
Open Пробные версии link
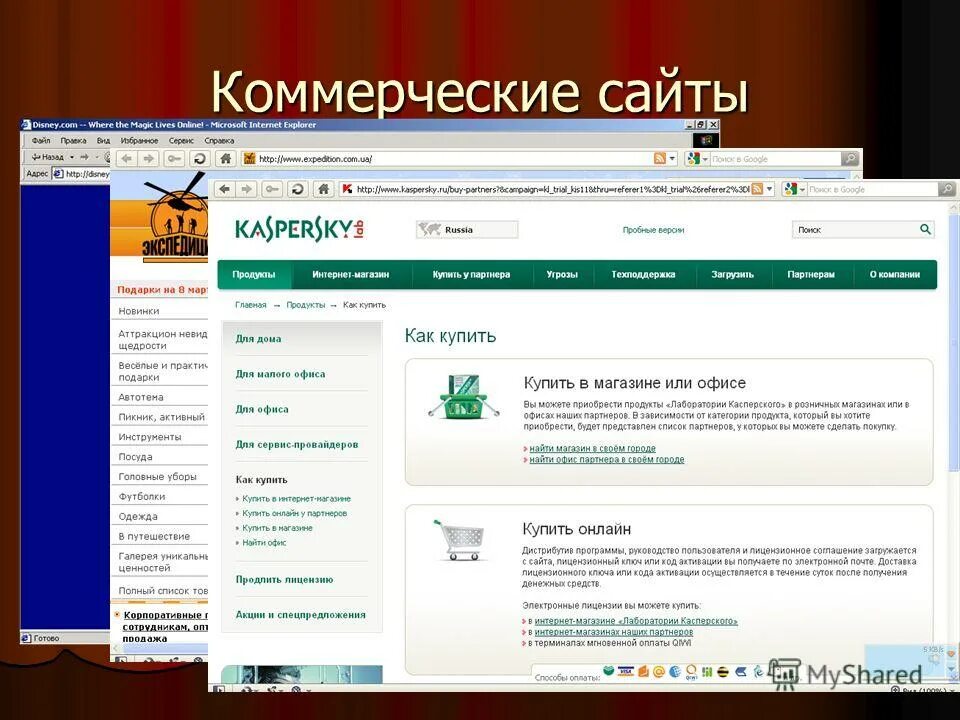[x=653, y=230]
